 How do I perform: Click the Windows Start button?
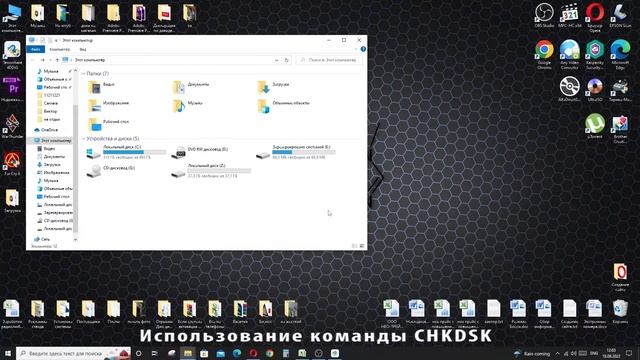(x=8, y=353)
